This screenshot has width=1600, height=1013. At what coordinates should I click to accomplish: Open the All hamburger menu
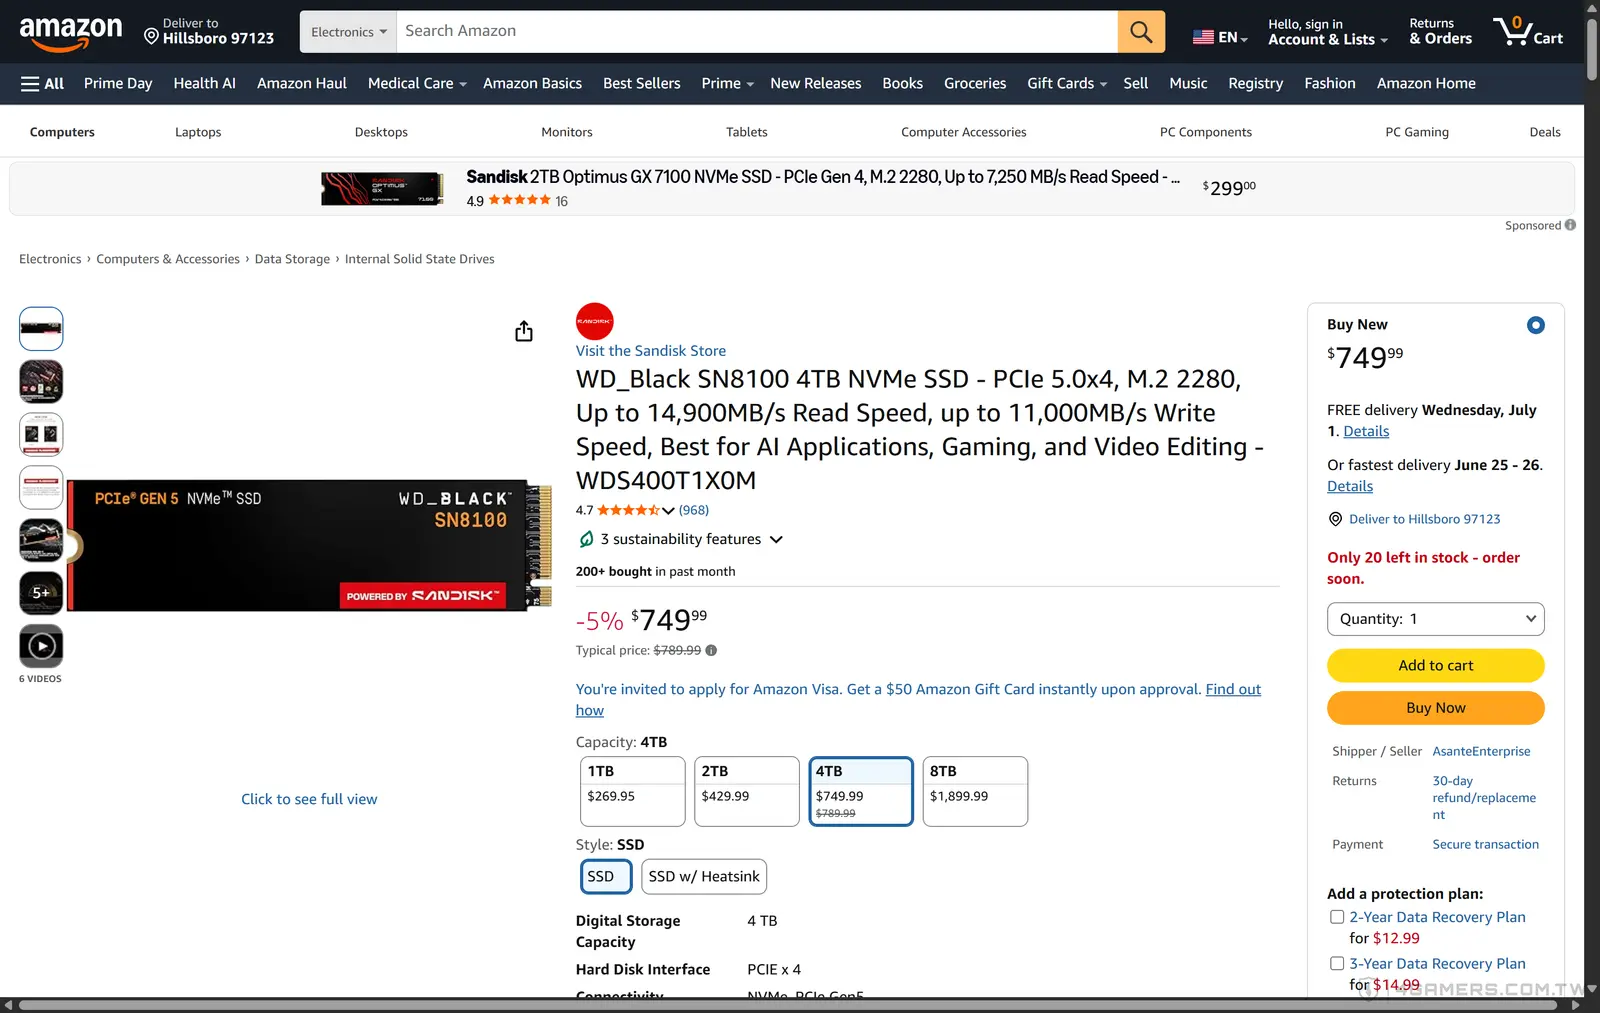coord(42,84)
